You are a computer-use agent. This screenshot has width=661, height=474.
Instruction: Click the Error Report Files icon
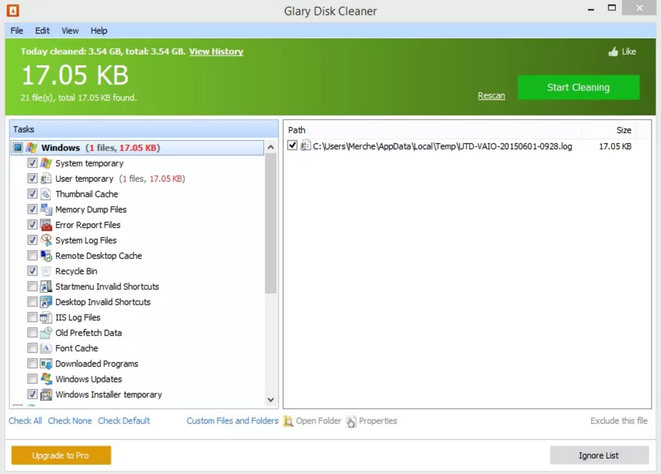46,225
